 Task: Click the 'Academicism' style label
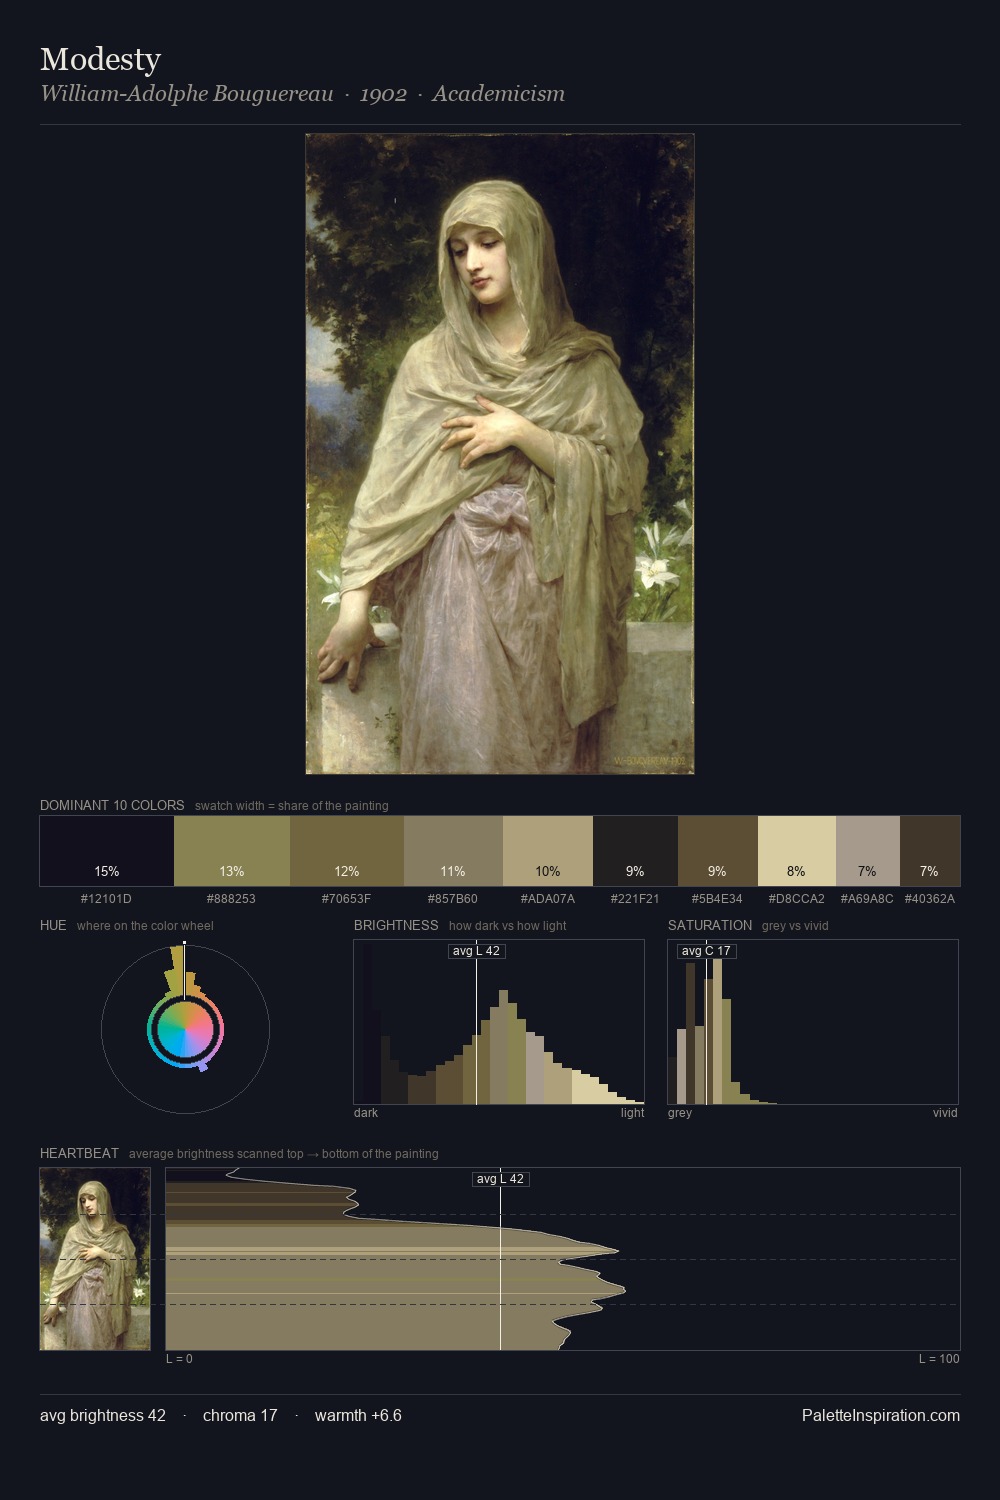click(x=498, y=94)
